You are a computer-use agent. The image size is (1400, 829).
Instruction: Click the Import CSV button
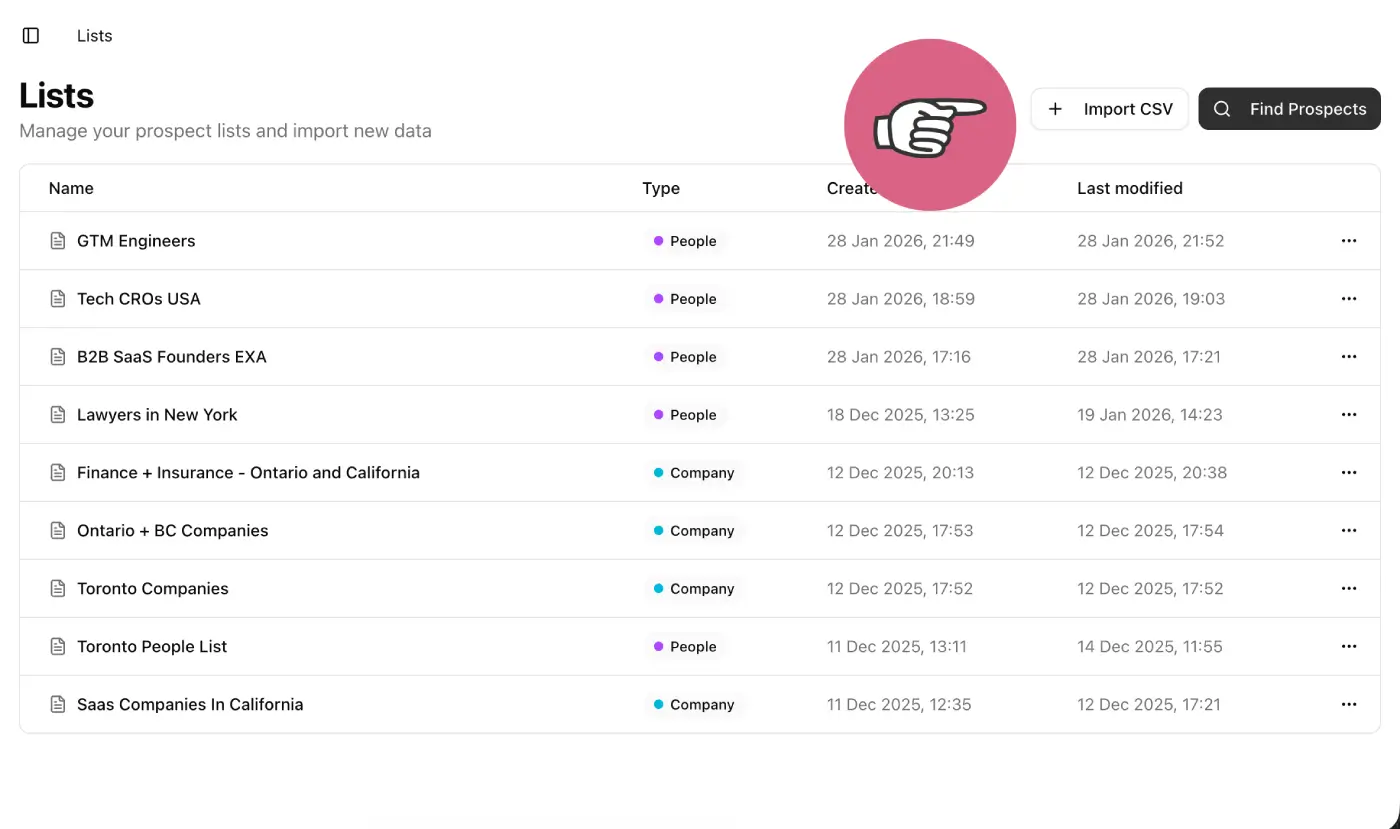click(x=1109, y=109)
